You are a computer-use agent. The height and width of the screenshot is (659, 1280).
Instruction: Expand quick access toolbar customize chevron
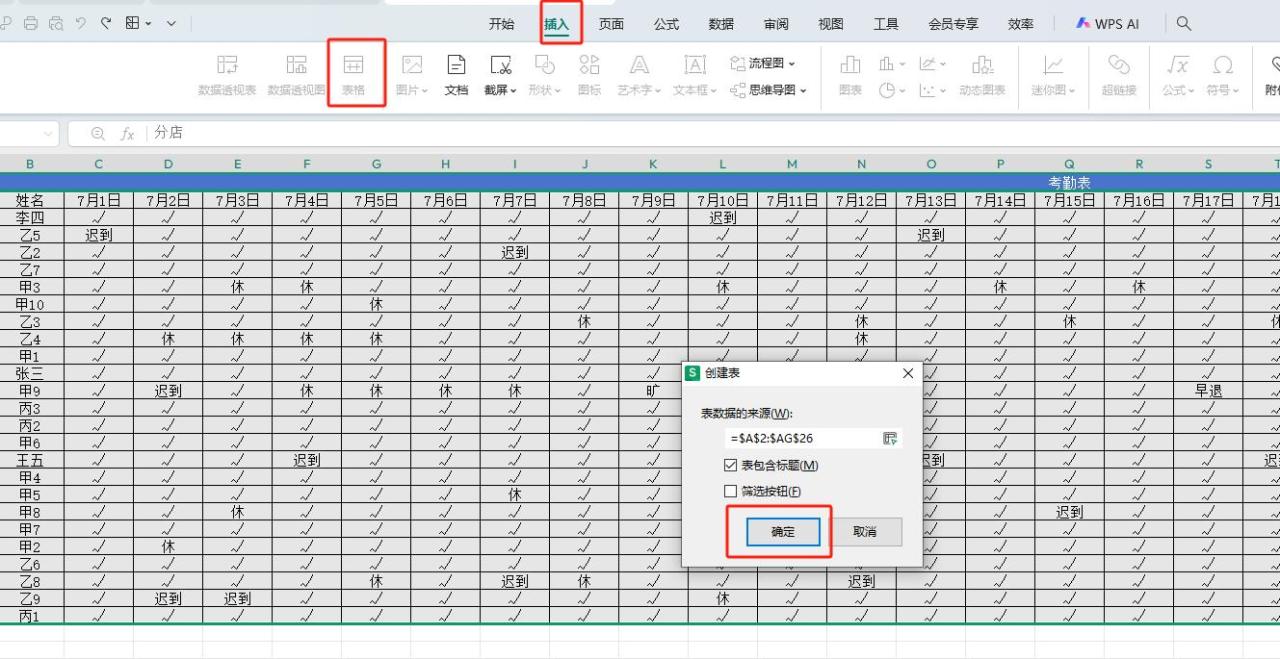point(171,23)
